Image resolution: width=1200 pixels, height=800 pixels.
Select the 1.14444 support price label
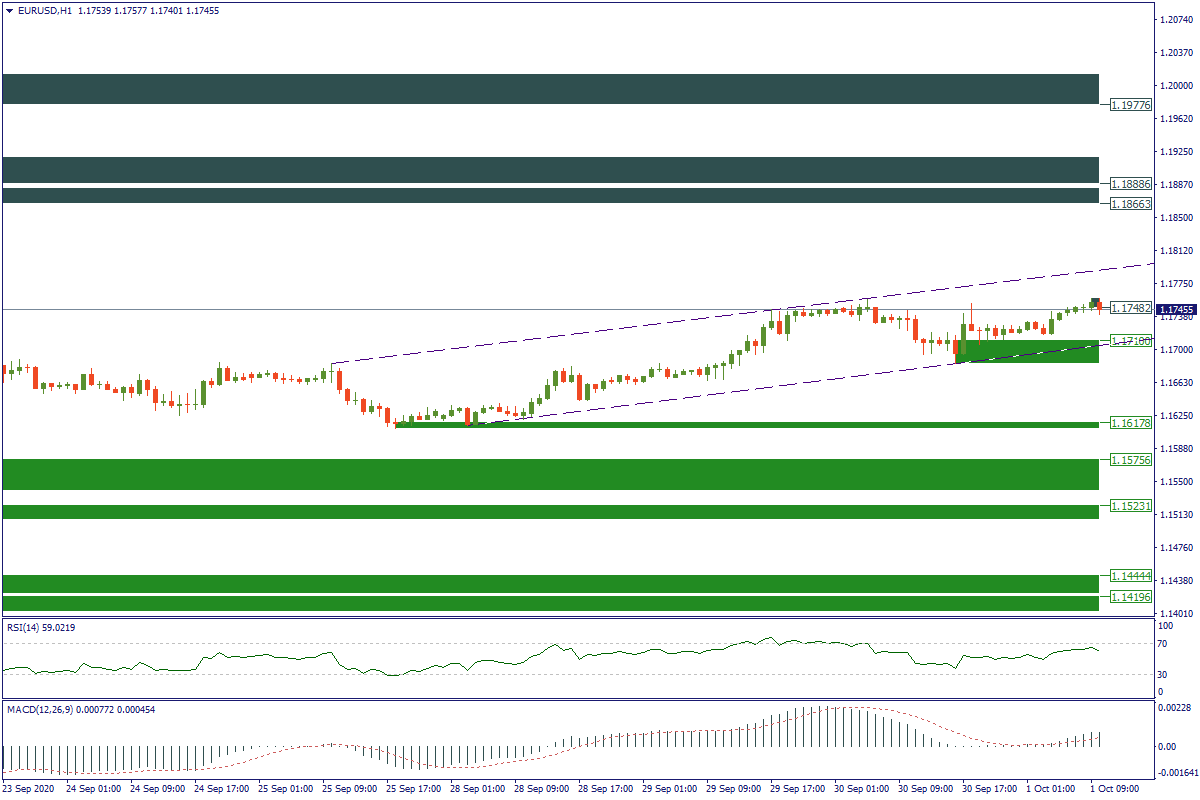tap(1131, 577)
